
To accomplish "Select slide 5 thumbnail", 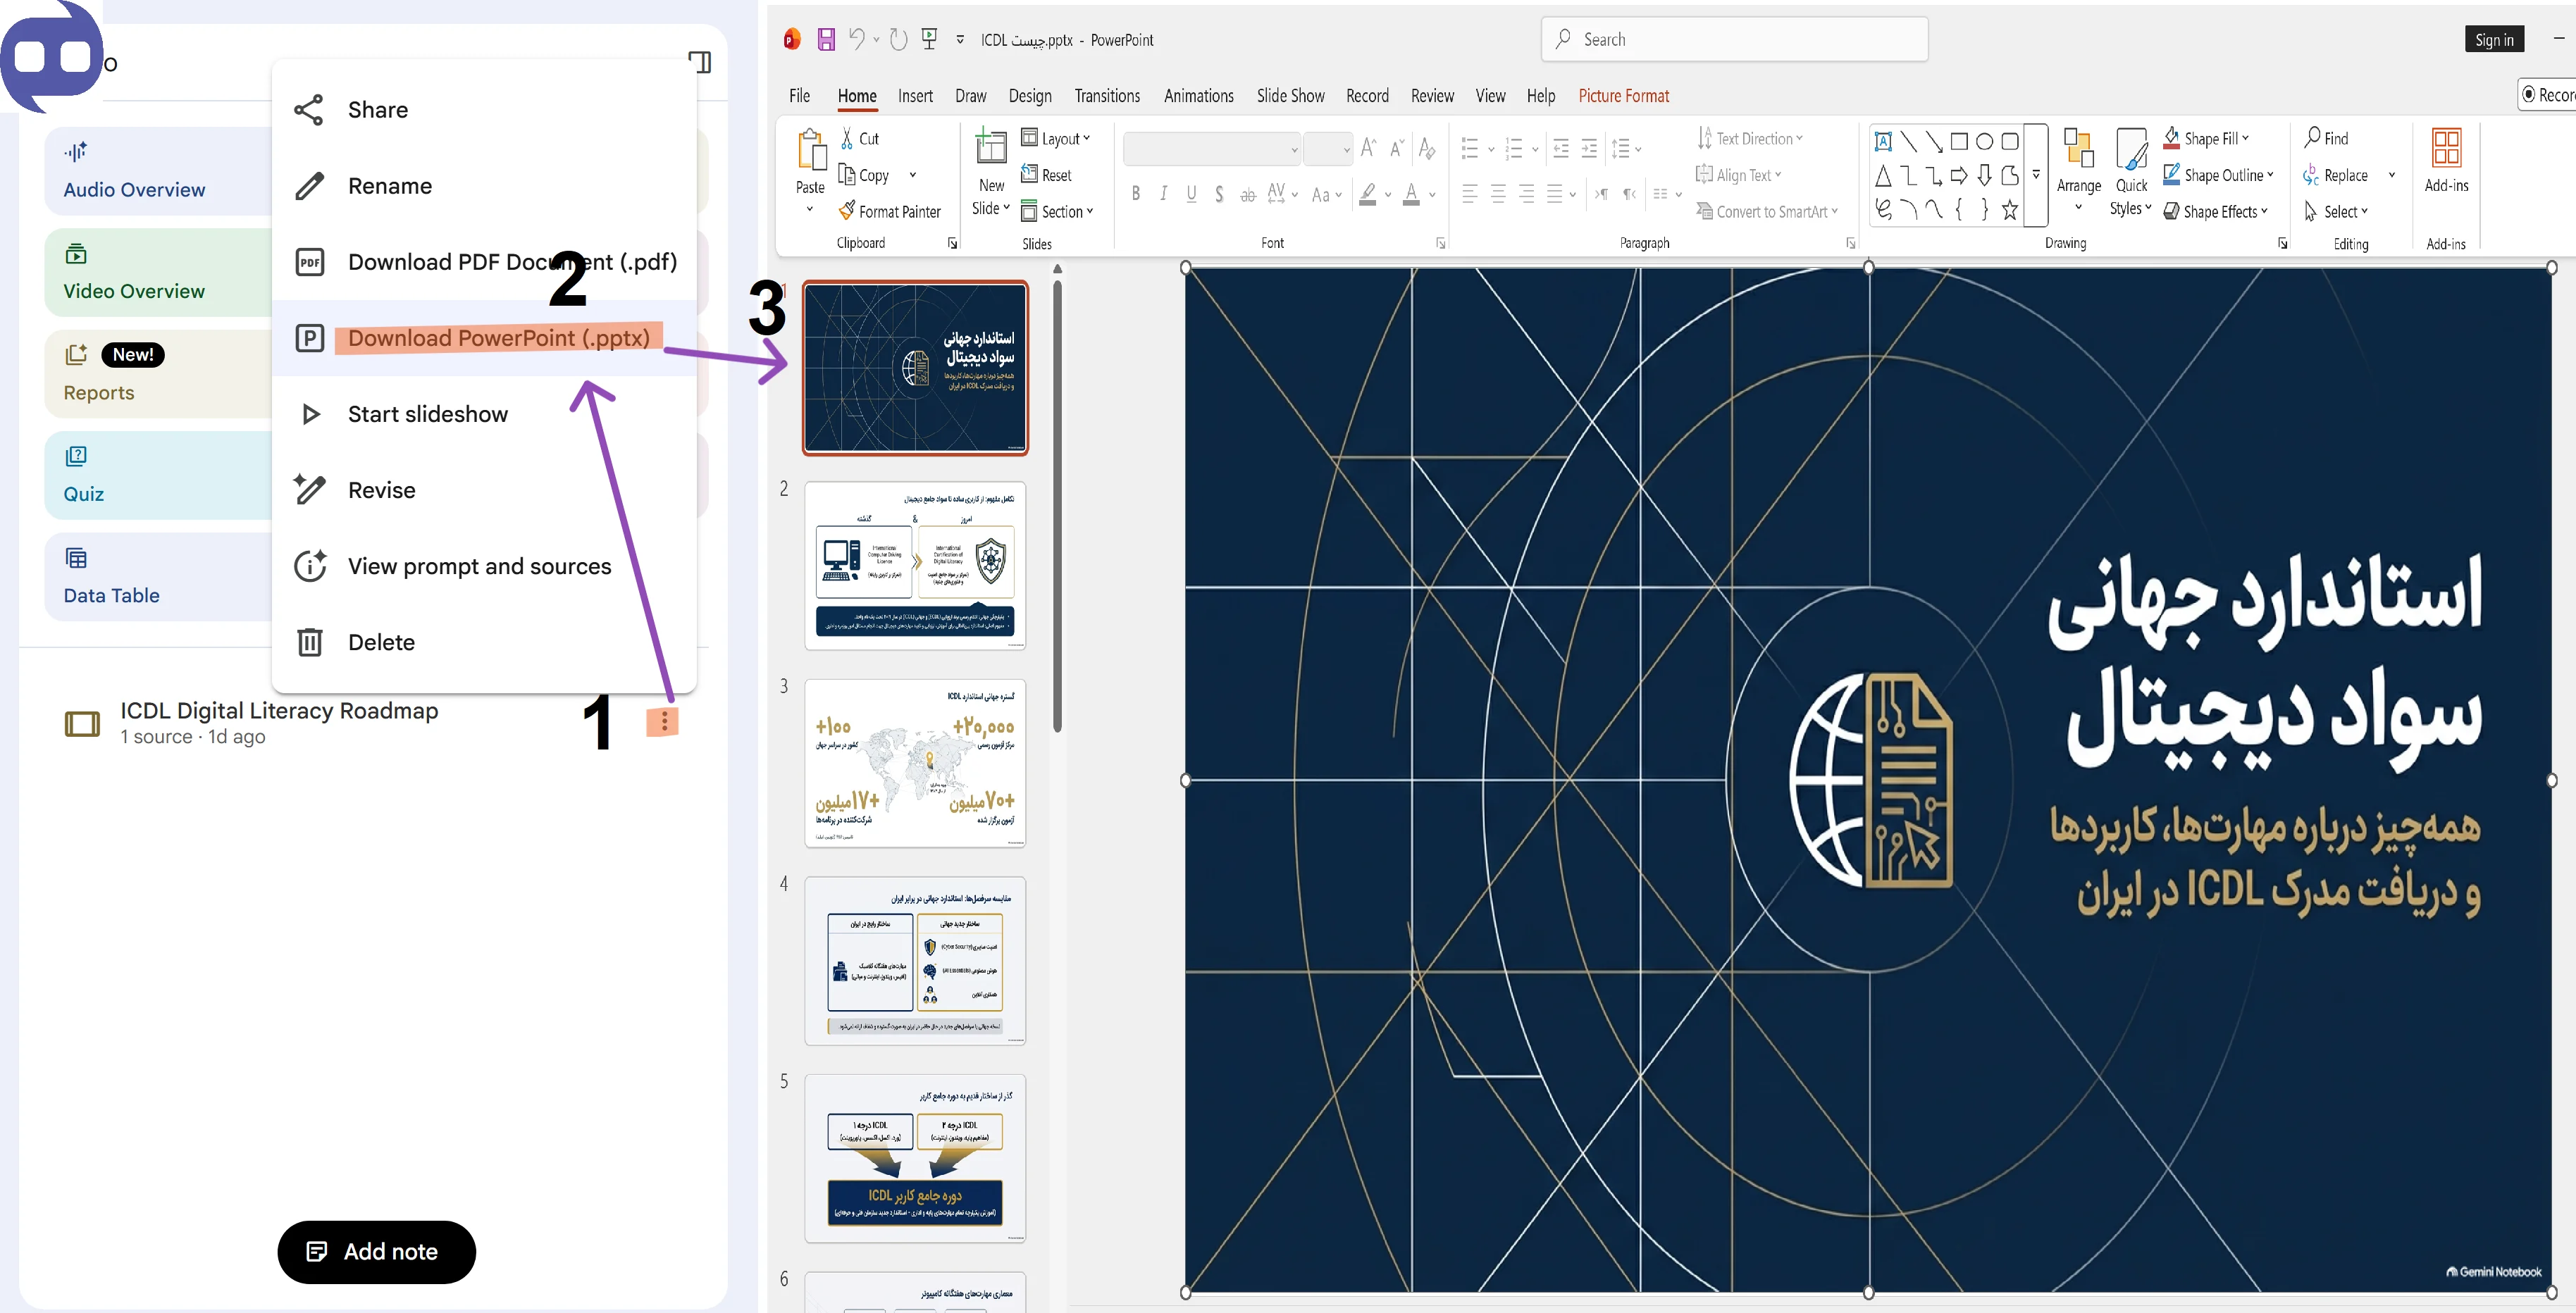I will point(915,1158).
